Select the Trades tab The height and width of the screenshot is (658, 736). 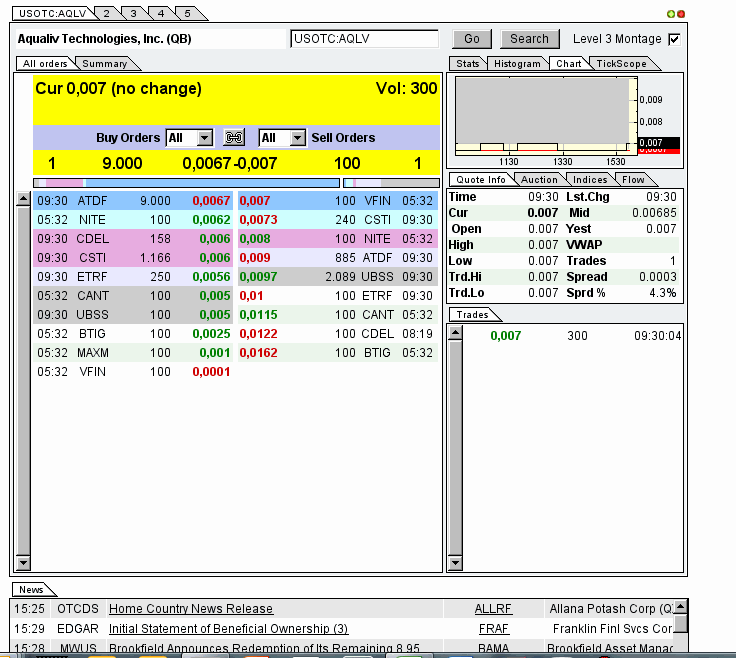tap(472, 315)
